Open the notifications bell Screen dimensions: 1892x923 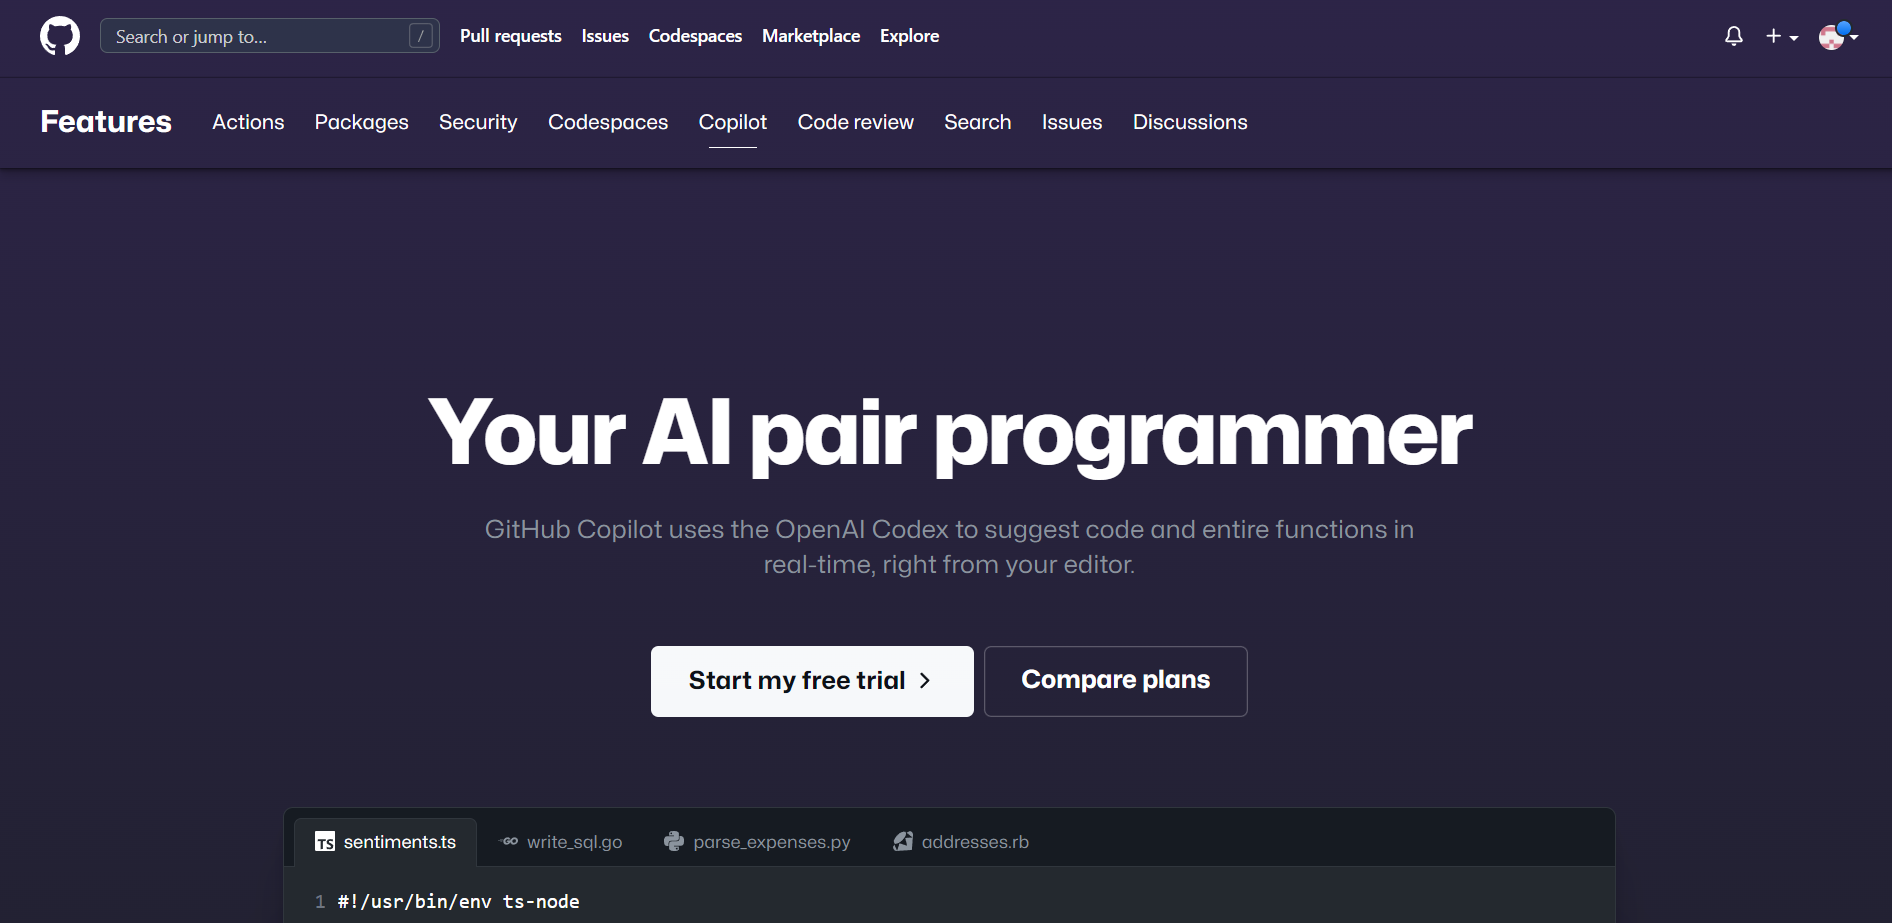(x=1734, y=36)
